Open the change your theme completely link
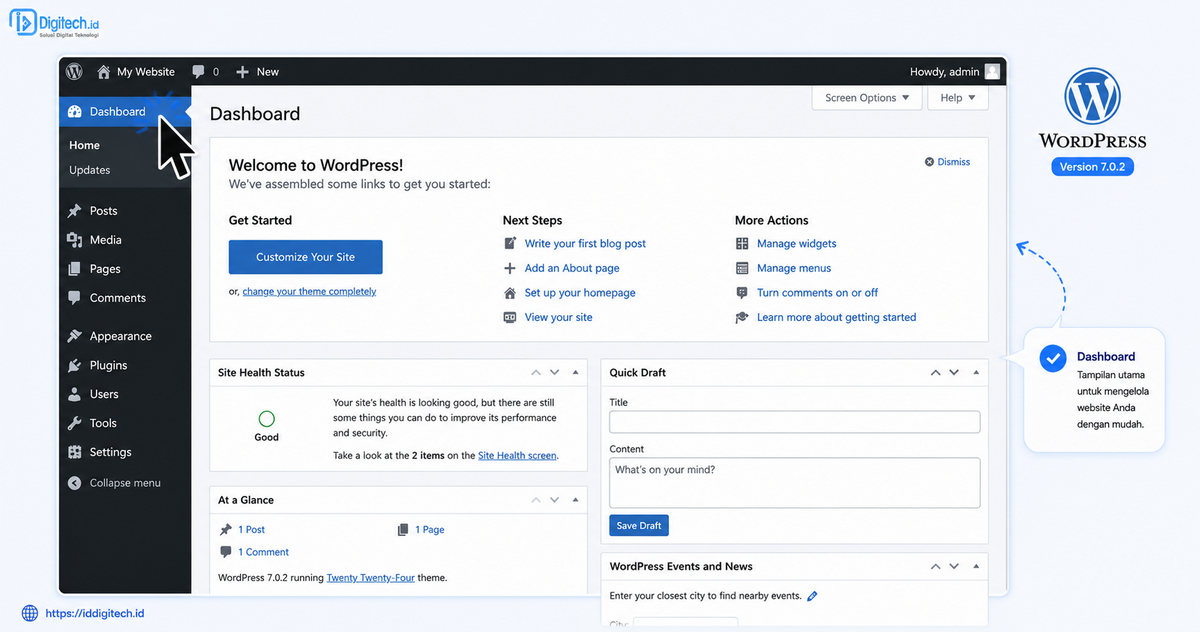 (309, 292)
